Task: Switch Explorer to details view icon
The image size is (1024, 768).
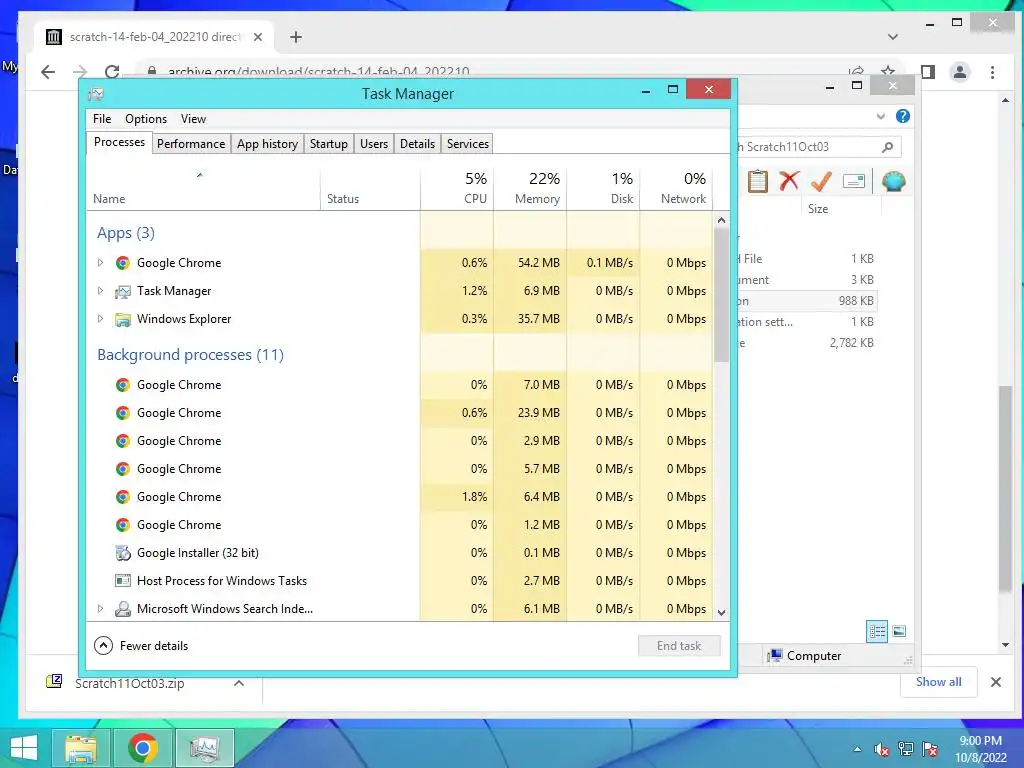Action: point(877,631)
